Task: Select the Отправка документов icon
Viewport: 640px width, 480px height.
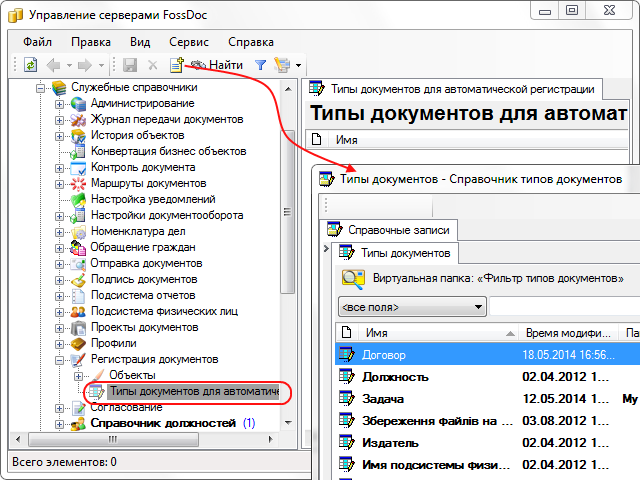Action: 78,264
